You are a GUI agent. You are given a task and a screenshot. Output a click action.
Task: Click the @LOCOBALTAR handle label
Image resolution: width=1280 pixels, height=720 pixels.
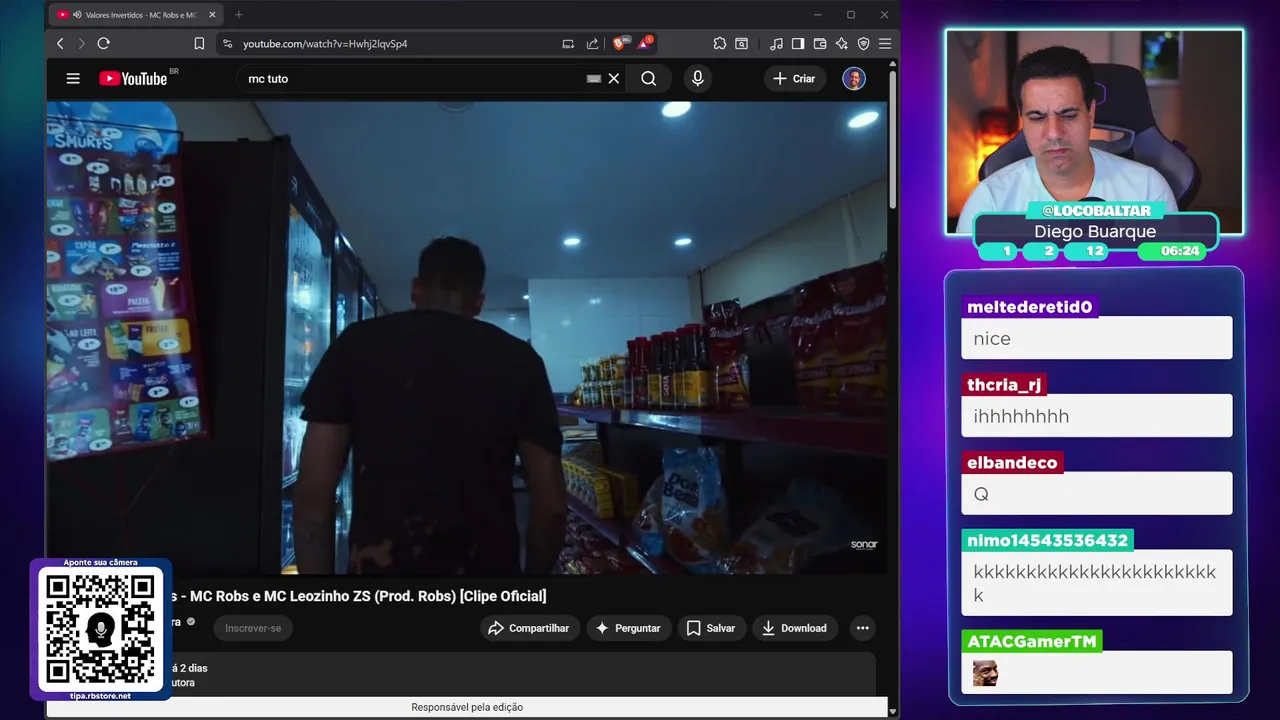tap(1097, 211)
